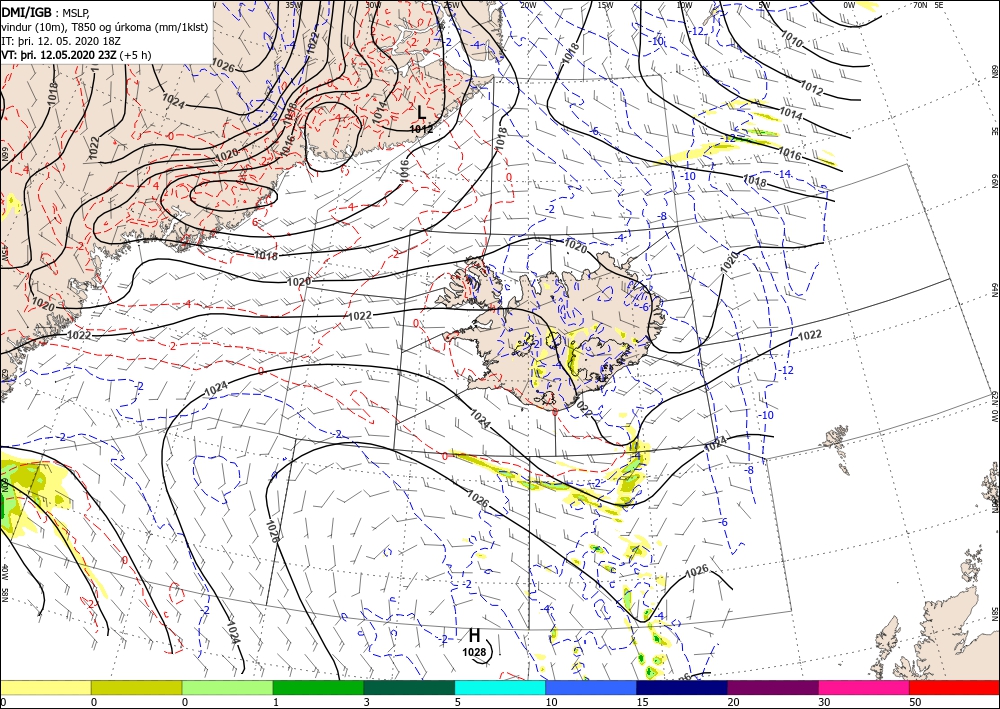Screen dimensions: 1000x709
Task: Click the high pressure "H" marker
Action: click(x=474, y=635)
